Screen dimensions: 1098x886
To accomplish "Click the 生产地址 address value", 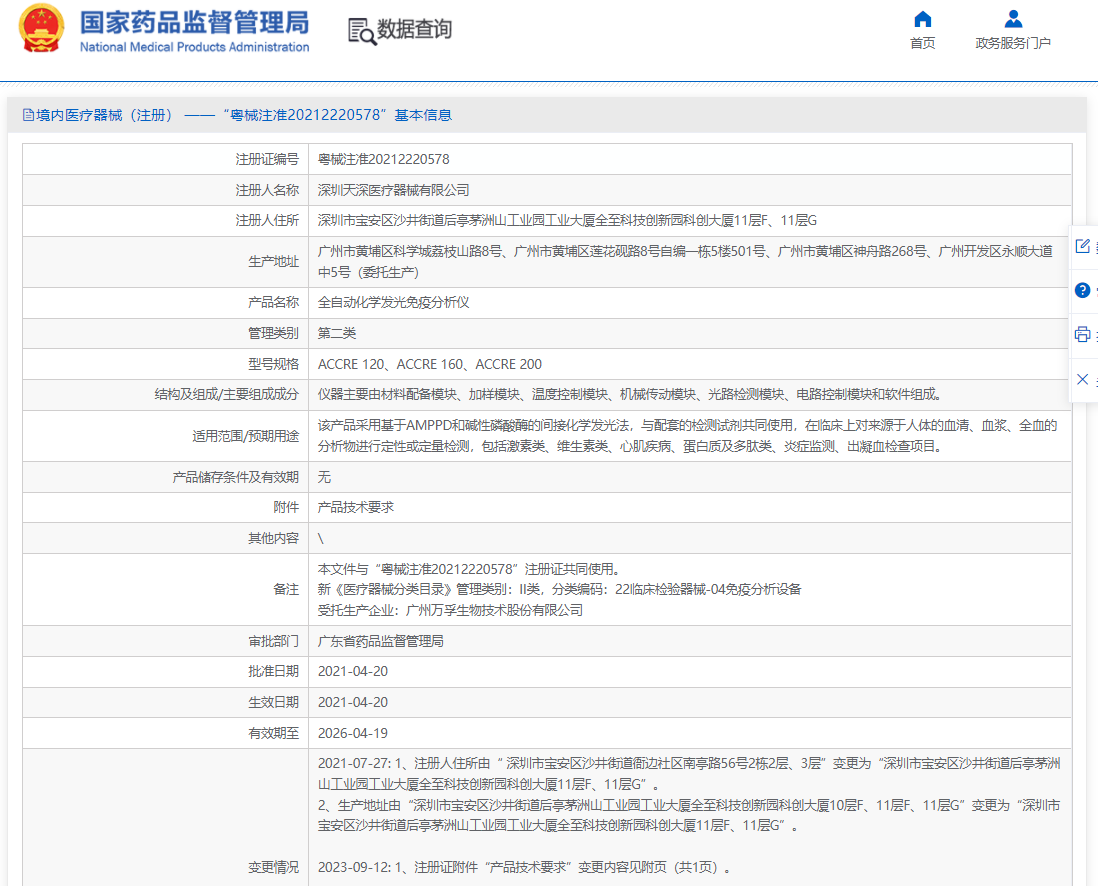I will pos(686,261).
